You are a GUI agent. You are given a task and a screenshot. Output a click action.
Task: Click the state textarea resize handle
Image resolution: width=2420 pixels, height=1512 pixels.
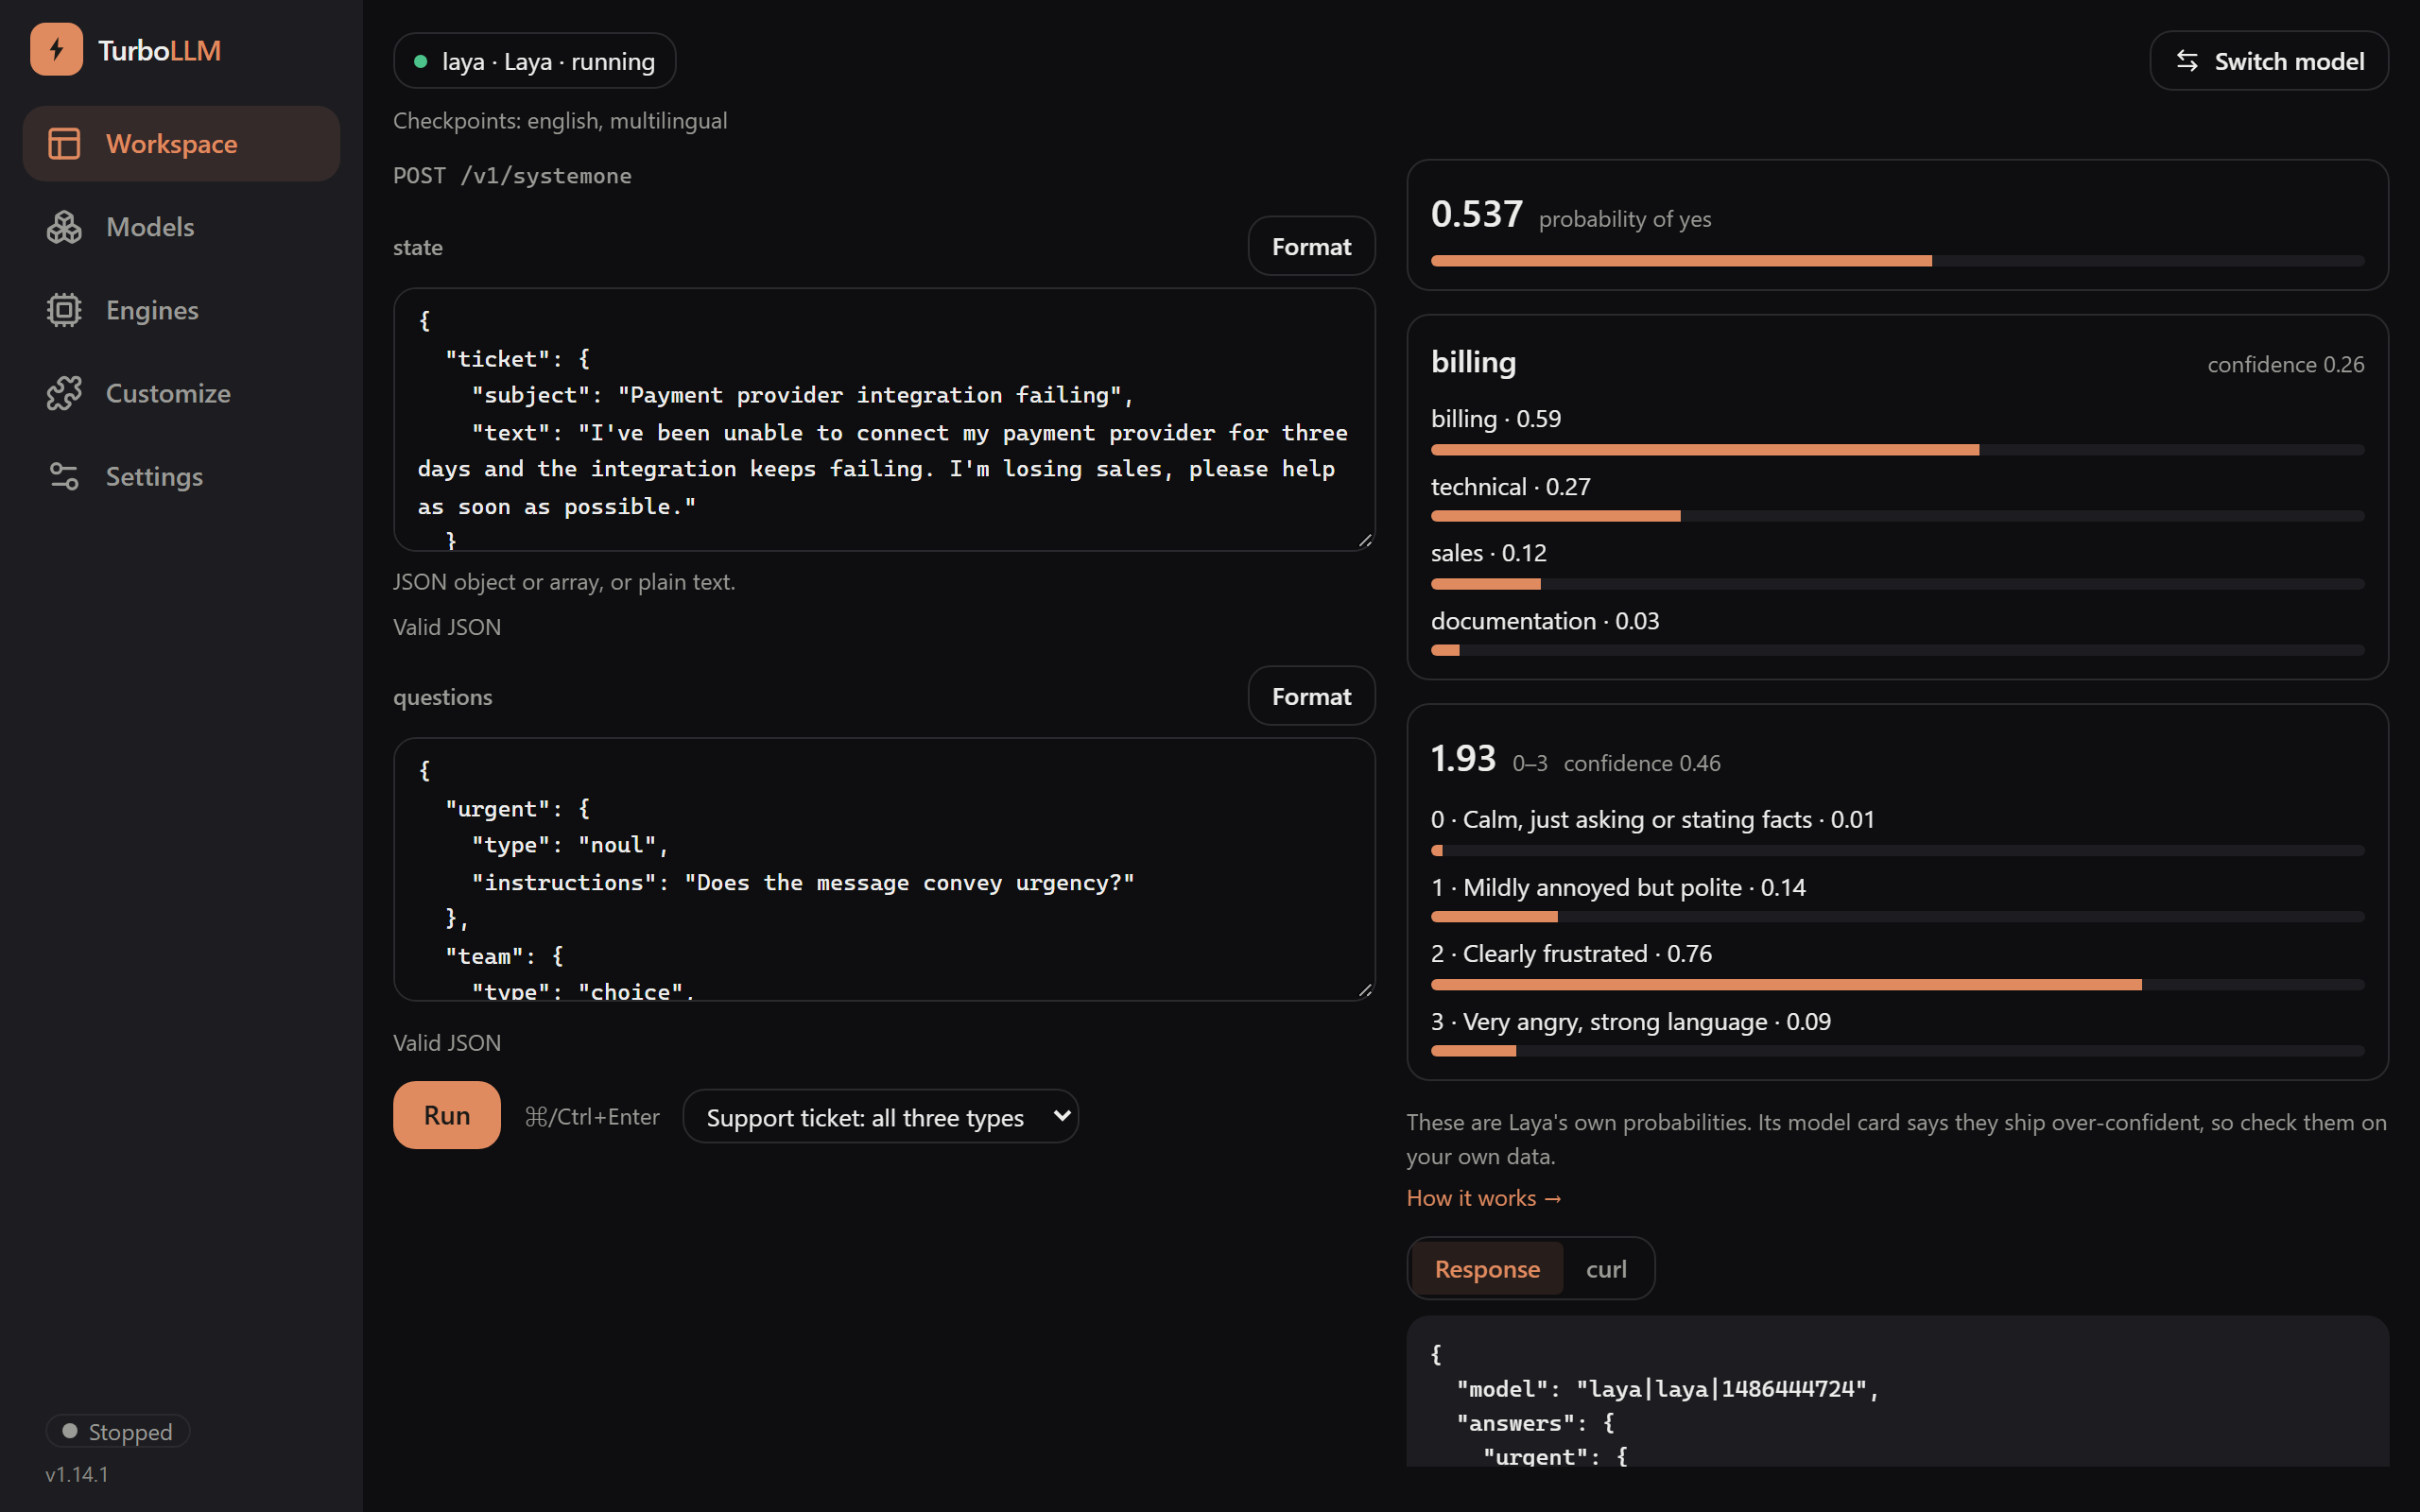(1365, 541)
